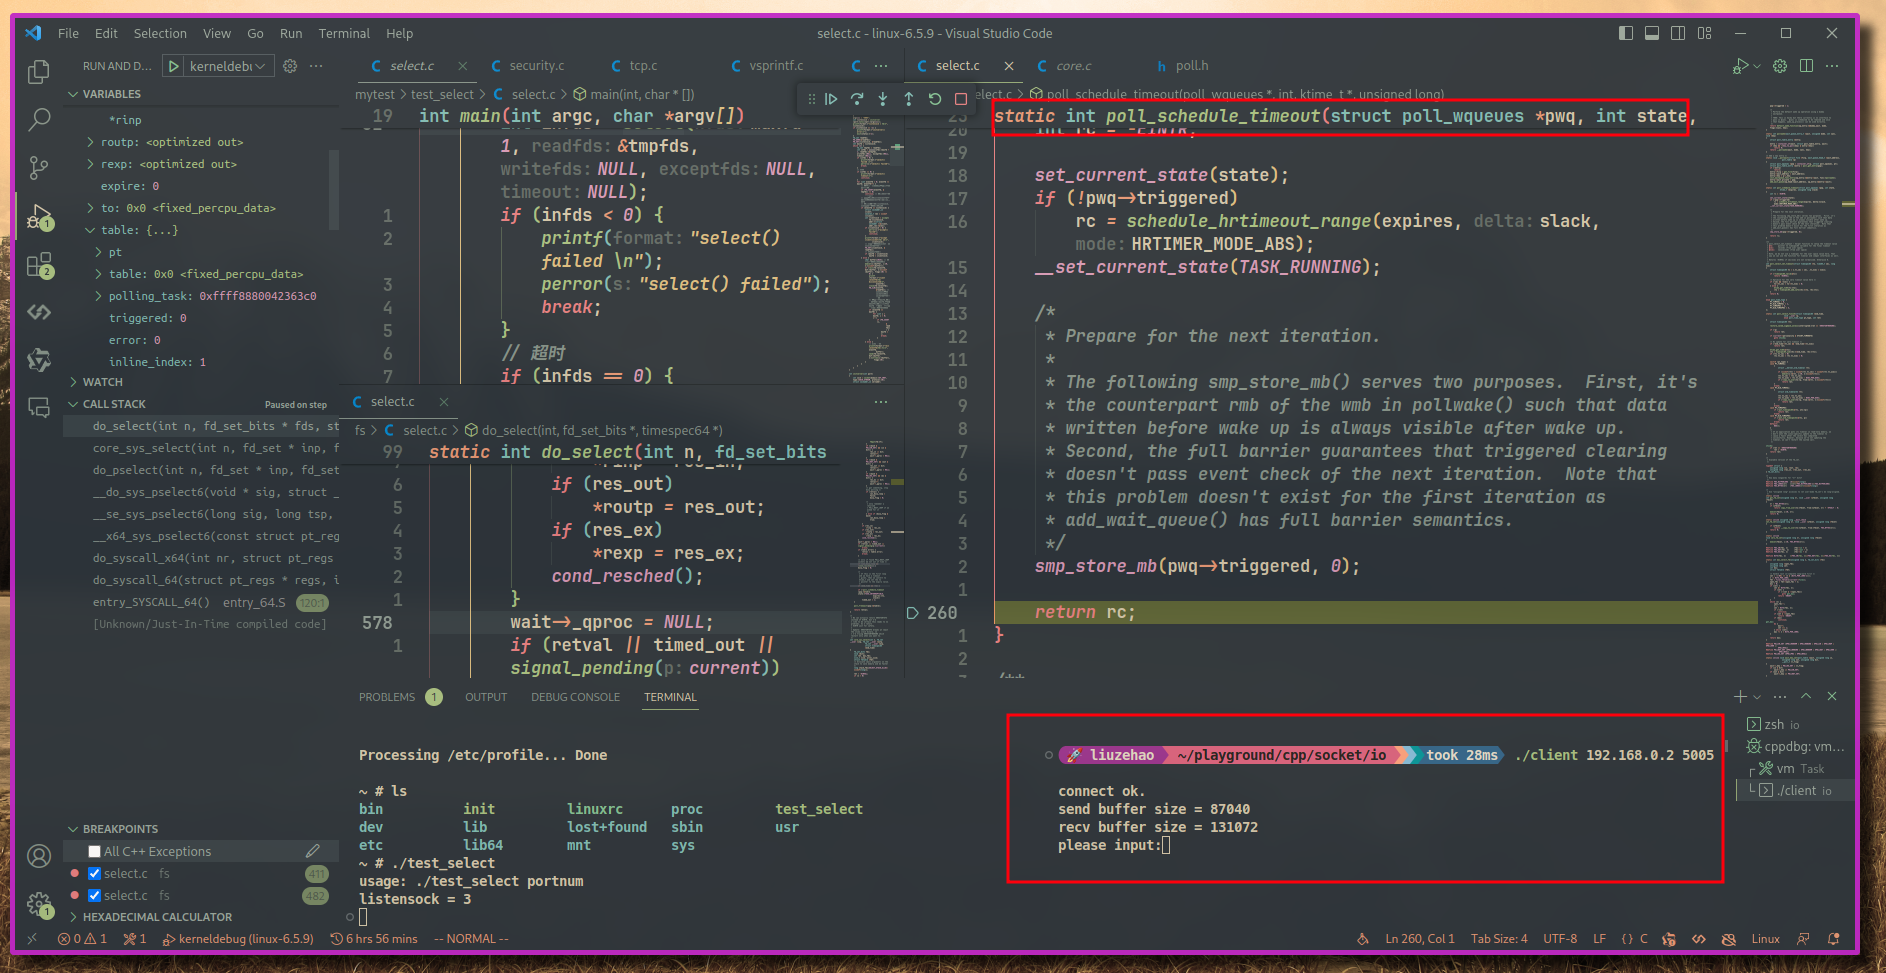1886x973 pixels.
Task: Open Customize Layout icon in title bar
Action: pyautogui.click(x=1705, y=33)
